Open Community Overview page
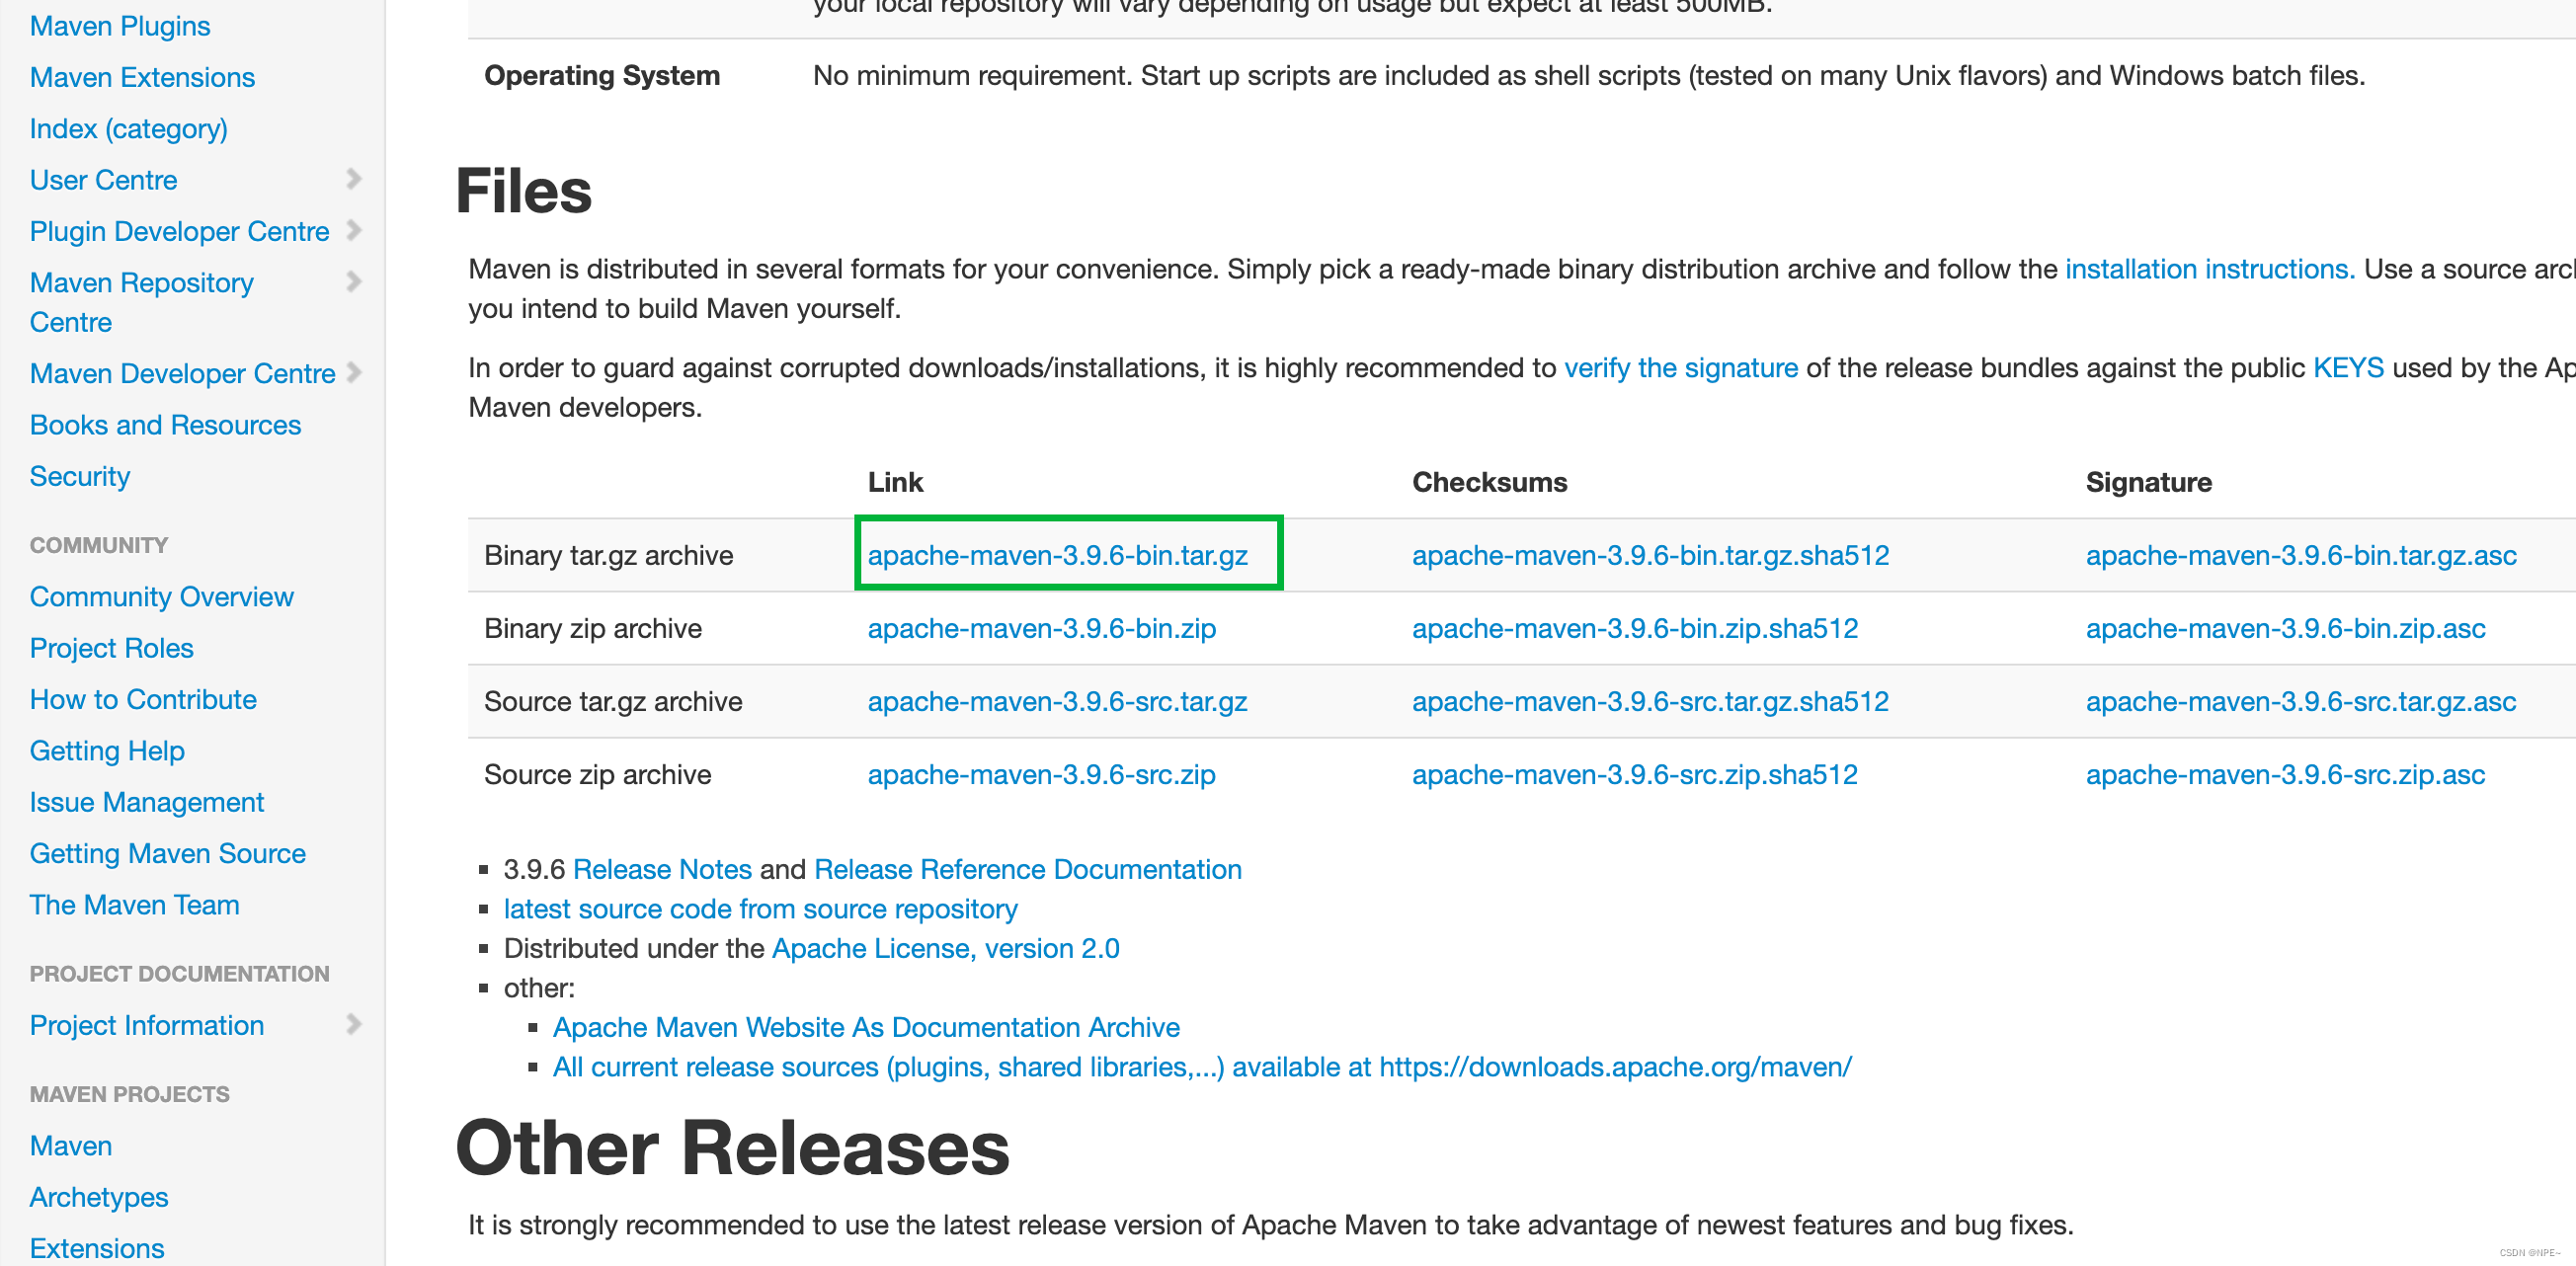Image resolution: width=2576 pixels, height=1266 pixels. tap(162, 597)
